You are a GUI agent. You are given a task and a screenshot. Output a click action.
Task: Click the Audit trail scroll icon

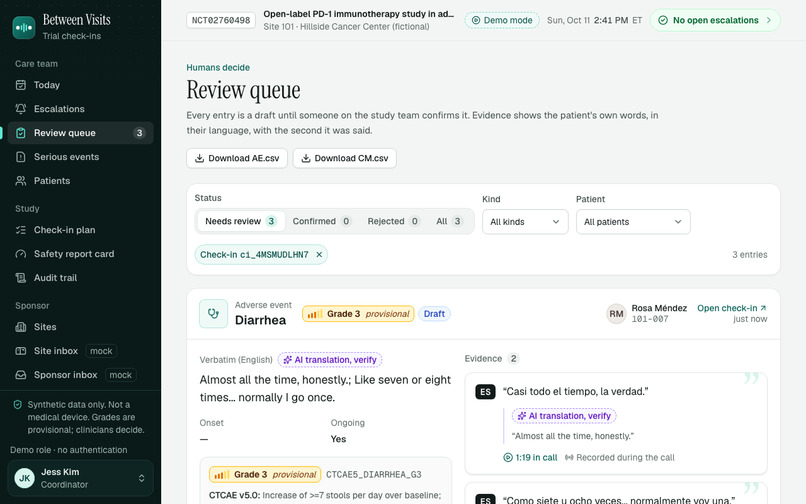pyautogui.click(x=21, y=278)
